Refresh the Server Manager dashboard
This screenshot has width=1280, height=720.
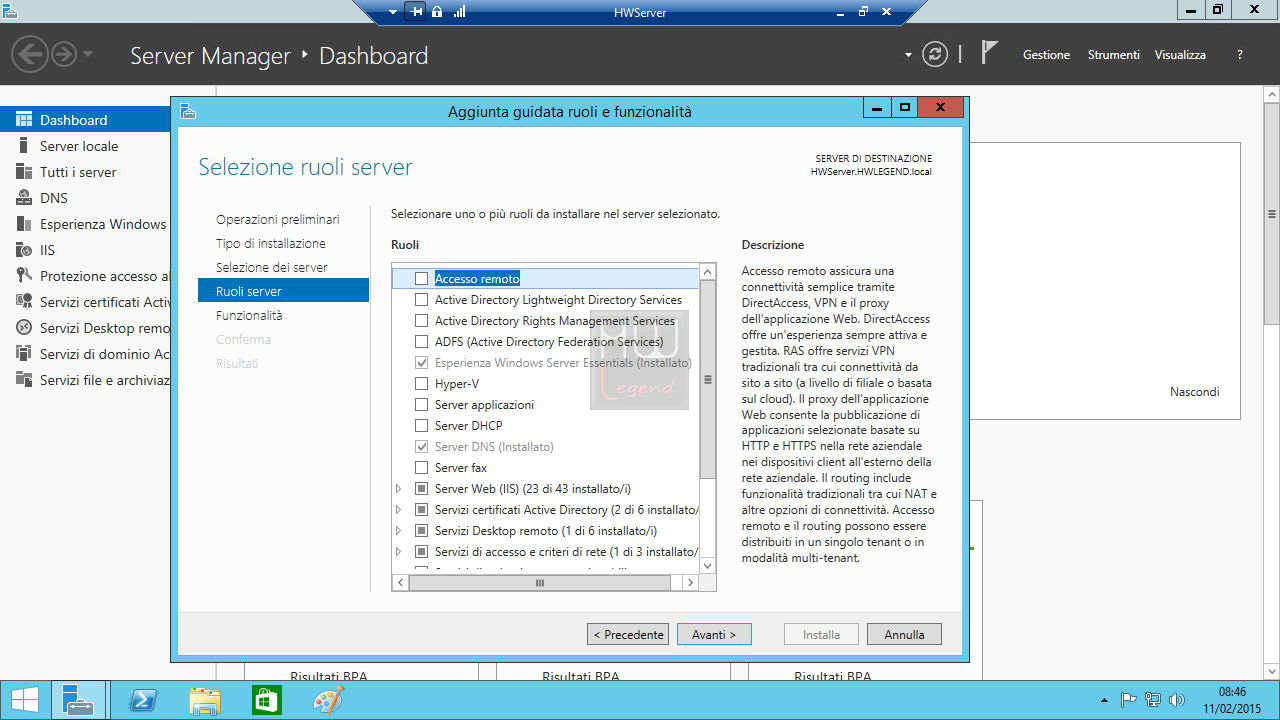(935, 55)
